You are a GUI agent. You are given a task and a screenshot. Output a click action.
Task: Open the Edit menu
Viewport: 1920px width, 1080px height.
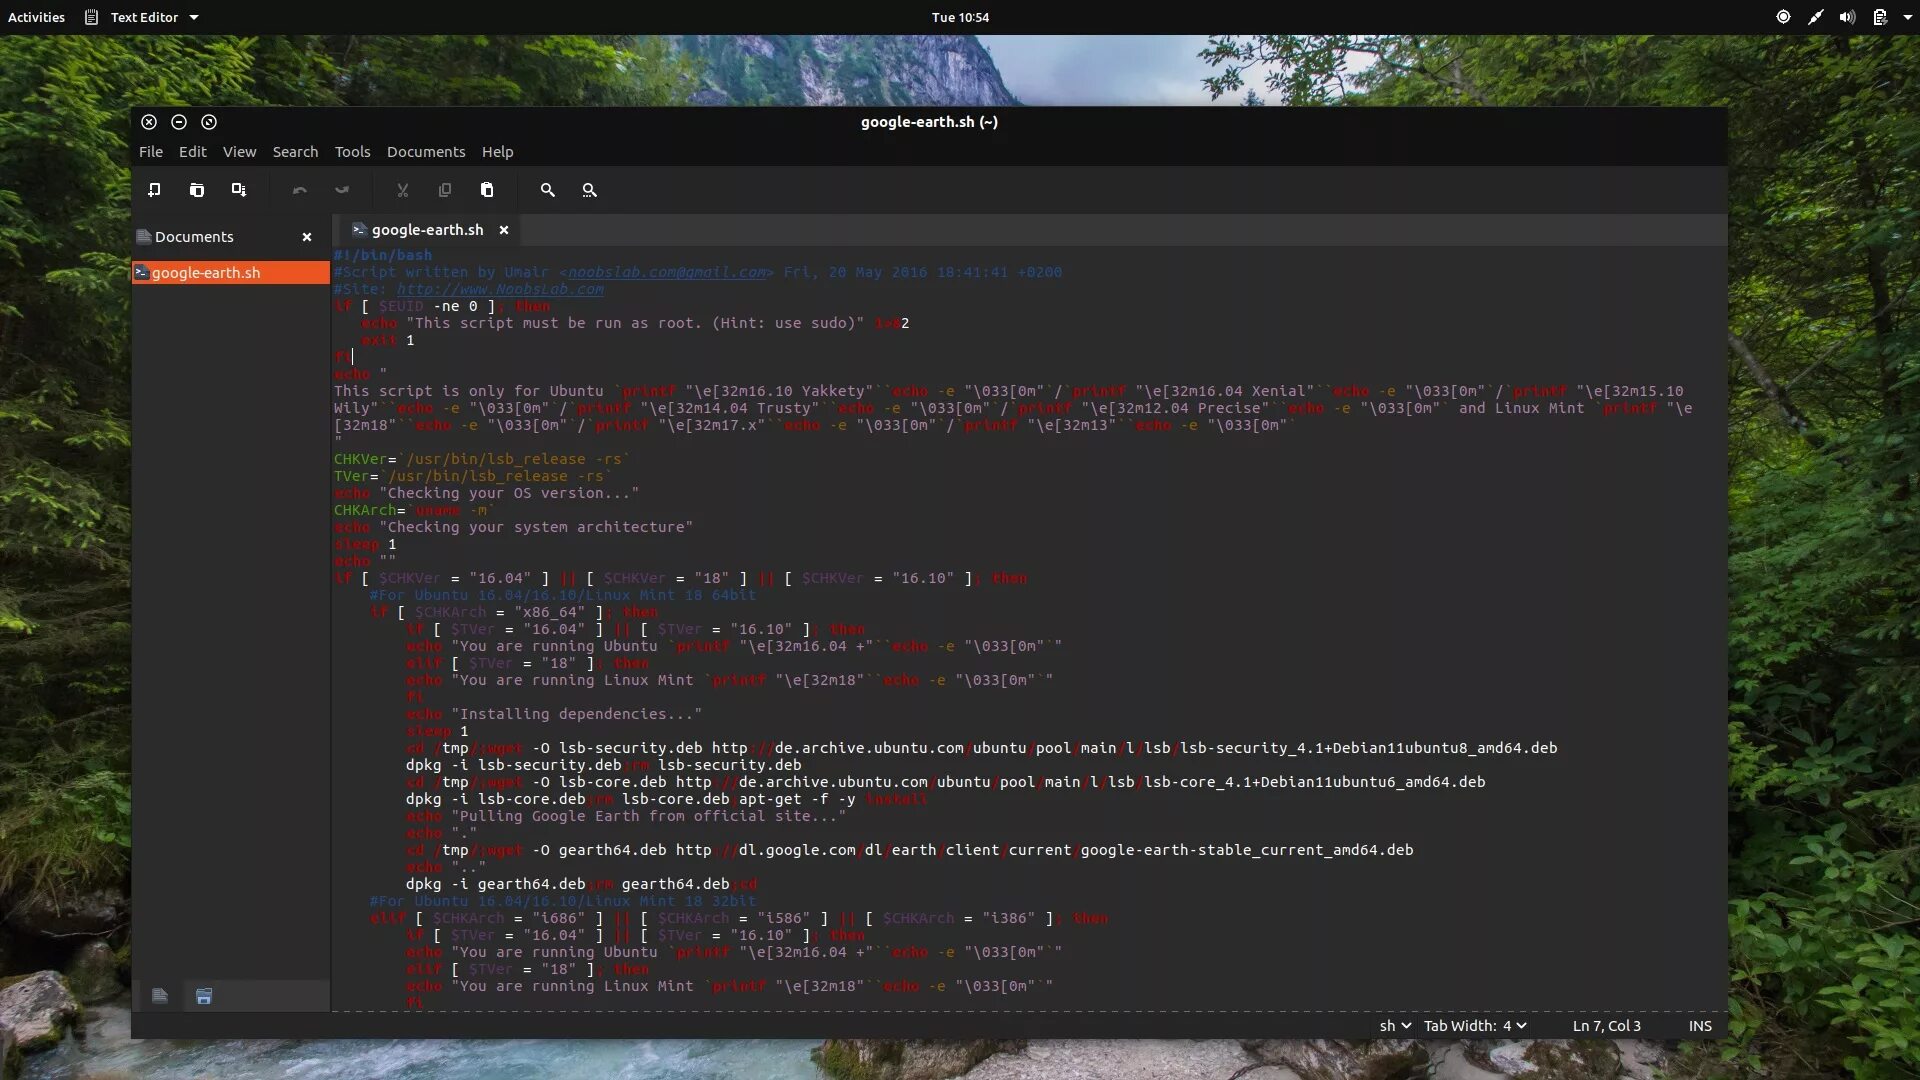point(193,152)
